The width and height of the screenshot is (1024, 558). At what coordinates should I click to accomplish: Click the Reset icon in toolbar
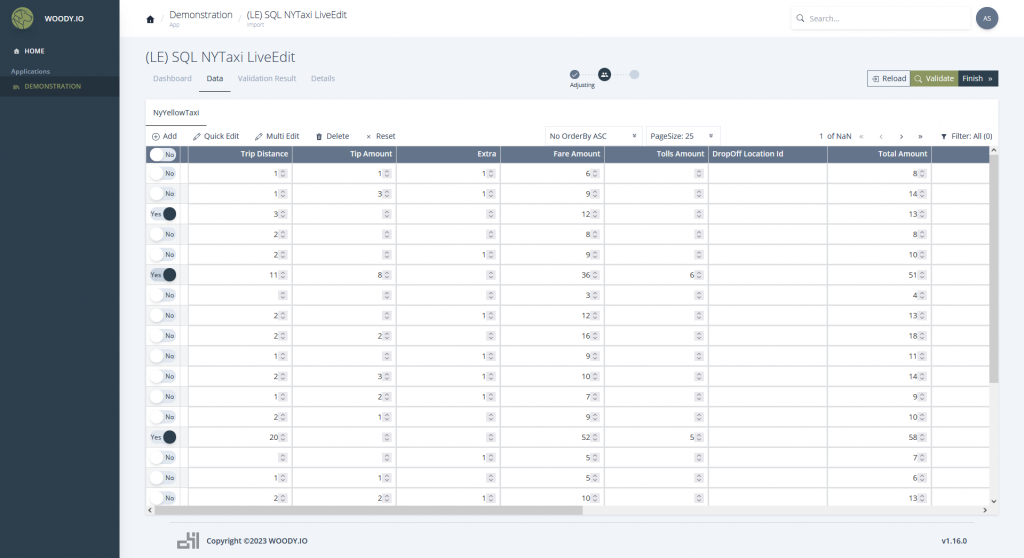click(368, 136)
